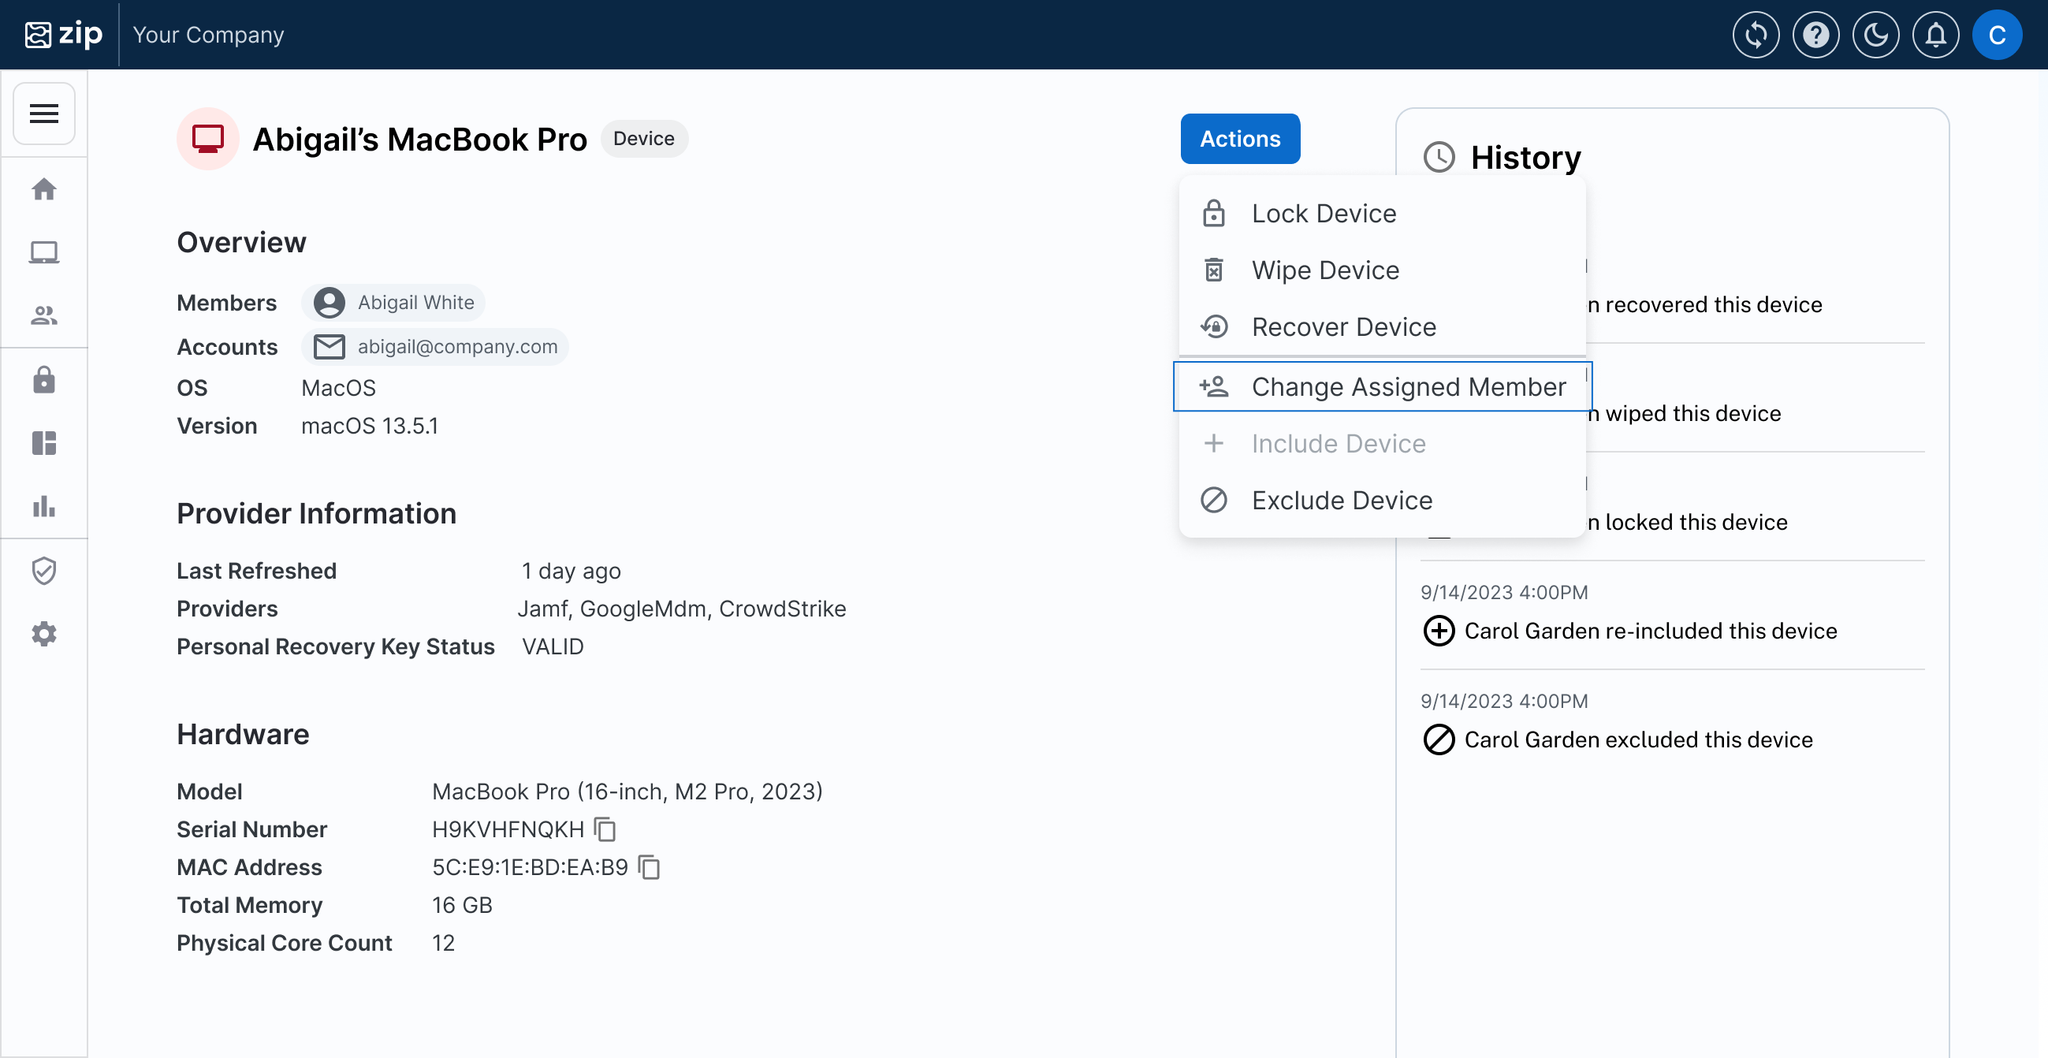Select Lock Device from the menu

(x=1323, y=214)
